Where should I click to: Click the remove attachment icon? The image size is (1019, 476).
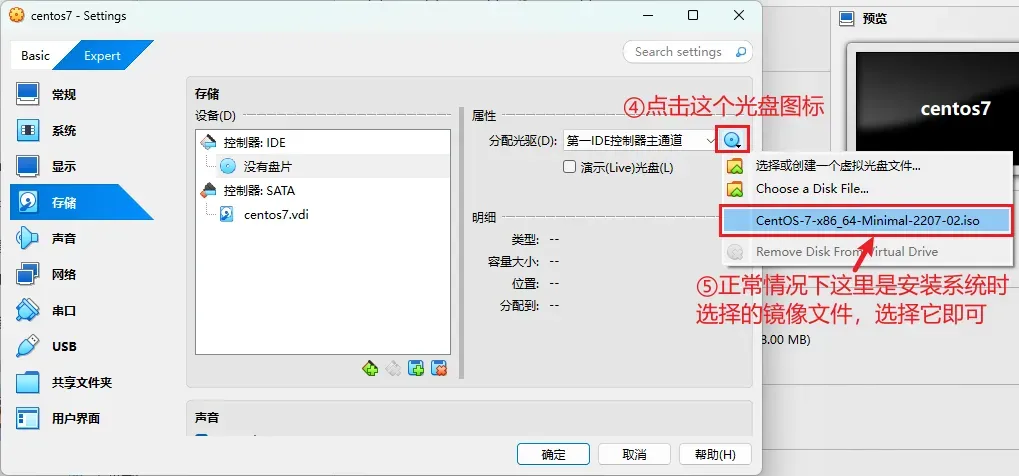[x=438, y=369]
